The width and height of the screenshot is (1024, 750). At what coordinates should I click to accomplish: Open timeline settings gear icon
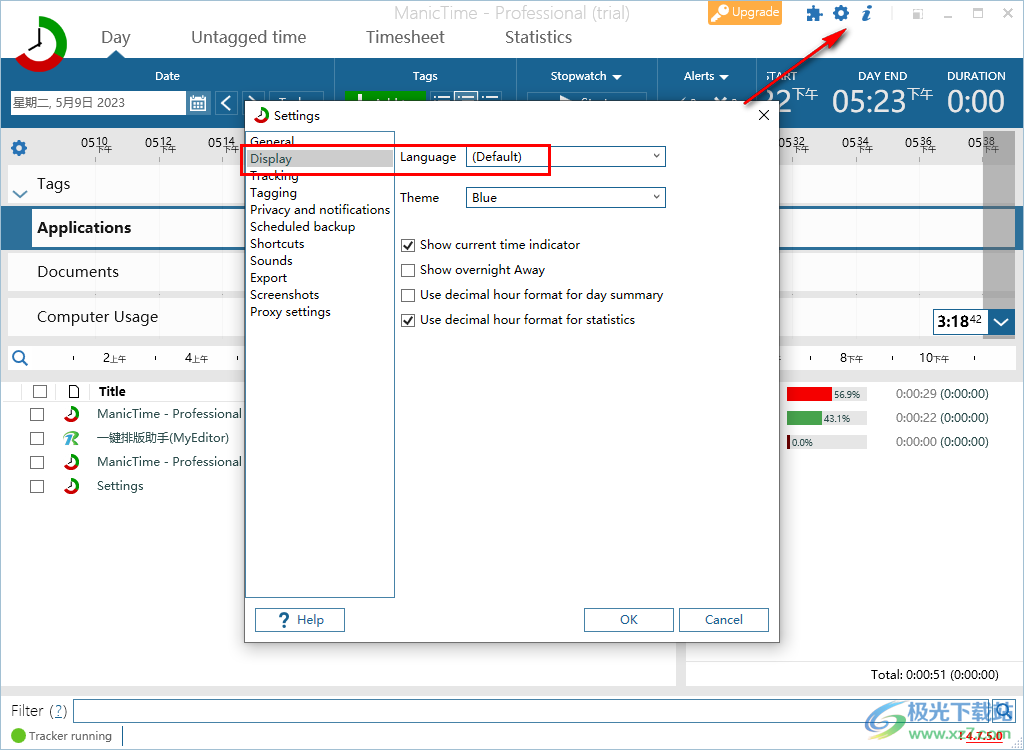pyautogui.click(x=19, y=148)
